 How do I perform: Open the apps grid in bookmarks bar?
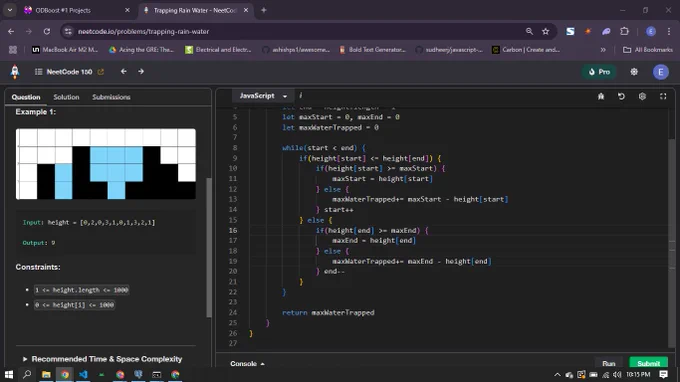tap(13, 50)
